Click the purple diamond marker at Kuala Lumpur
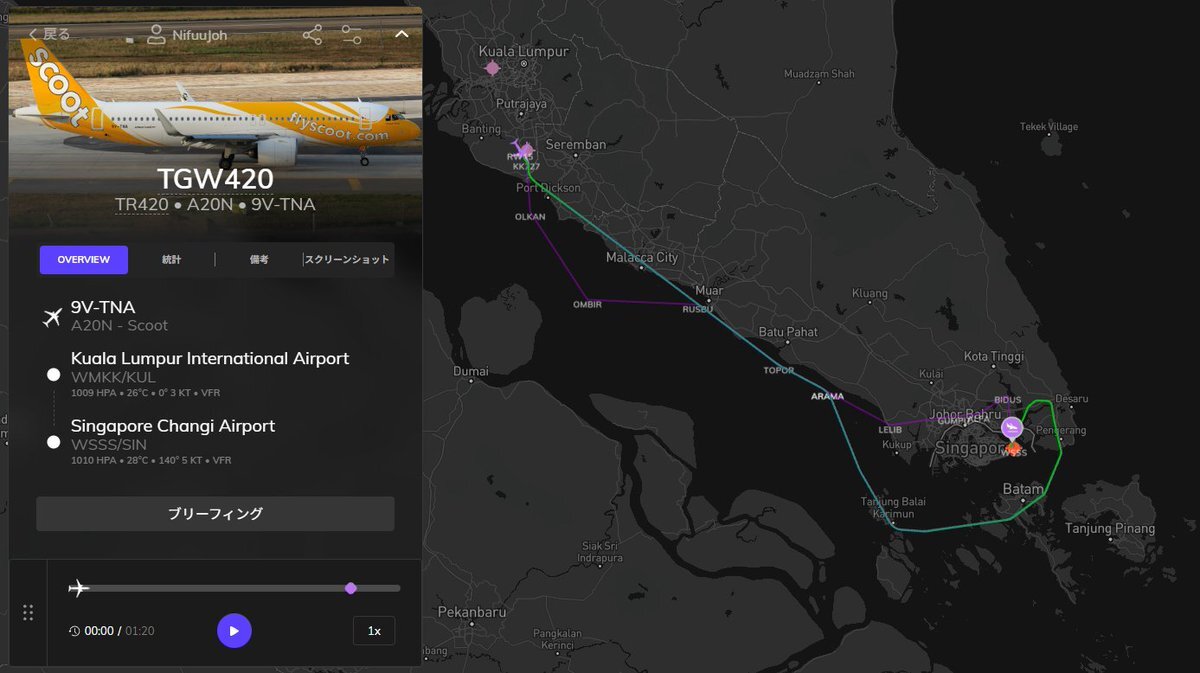The height and width of the screenshot is (673, 1200). point(492,68)
